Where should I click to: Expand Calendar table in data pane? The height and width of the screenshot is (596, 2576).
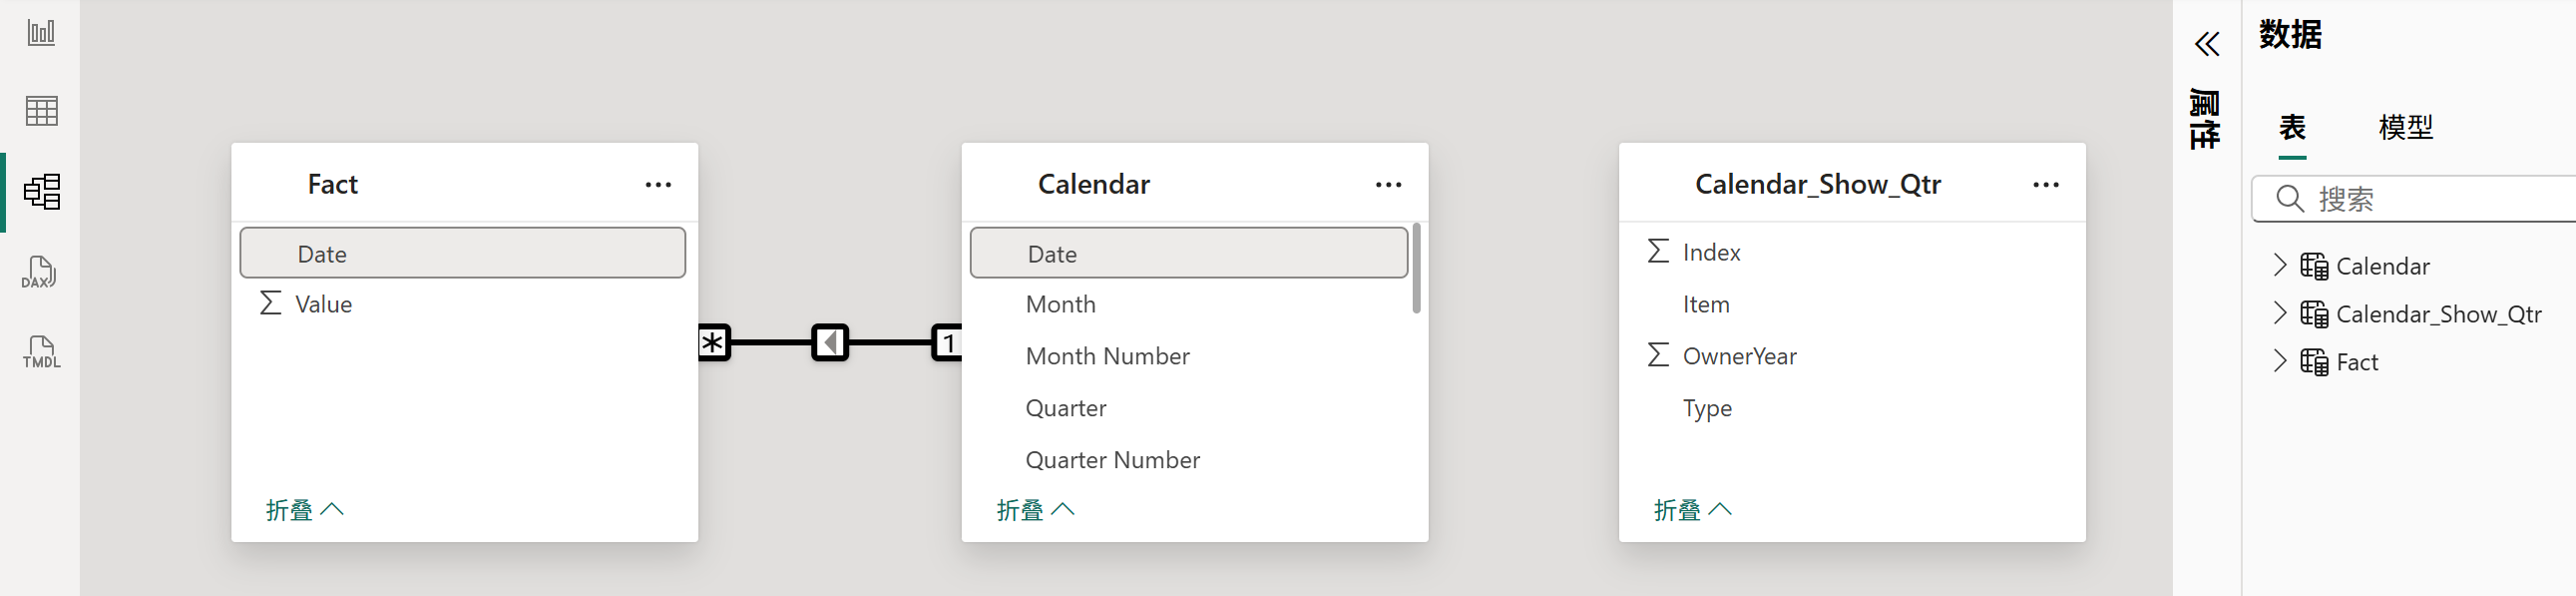(x=2279, y=265)
